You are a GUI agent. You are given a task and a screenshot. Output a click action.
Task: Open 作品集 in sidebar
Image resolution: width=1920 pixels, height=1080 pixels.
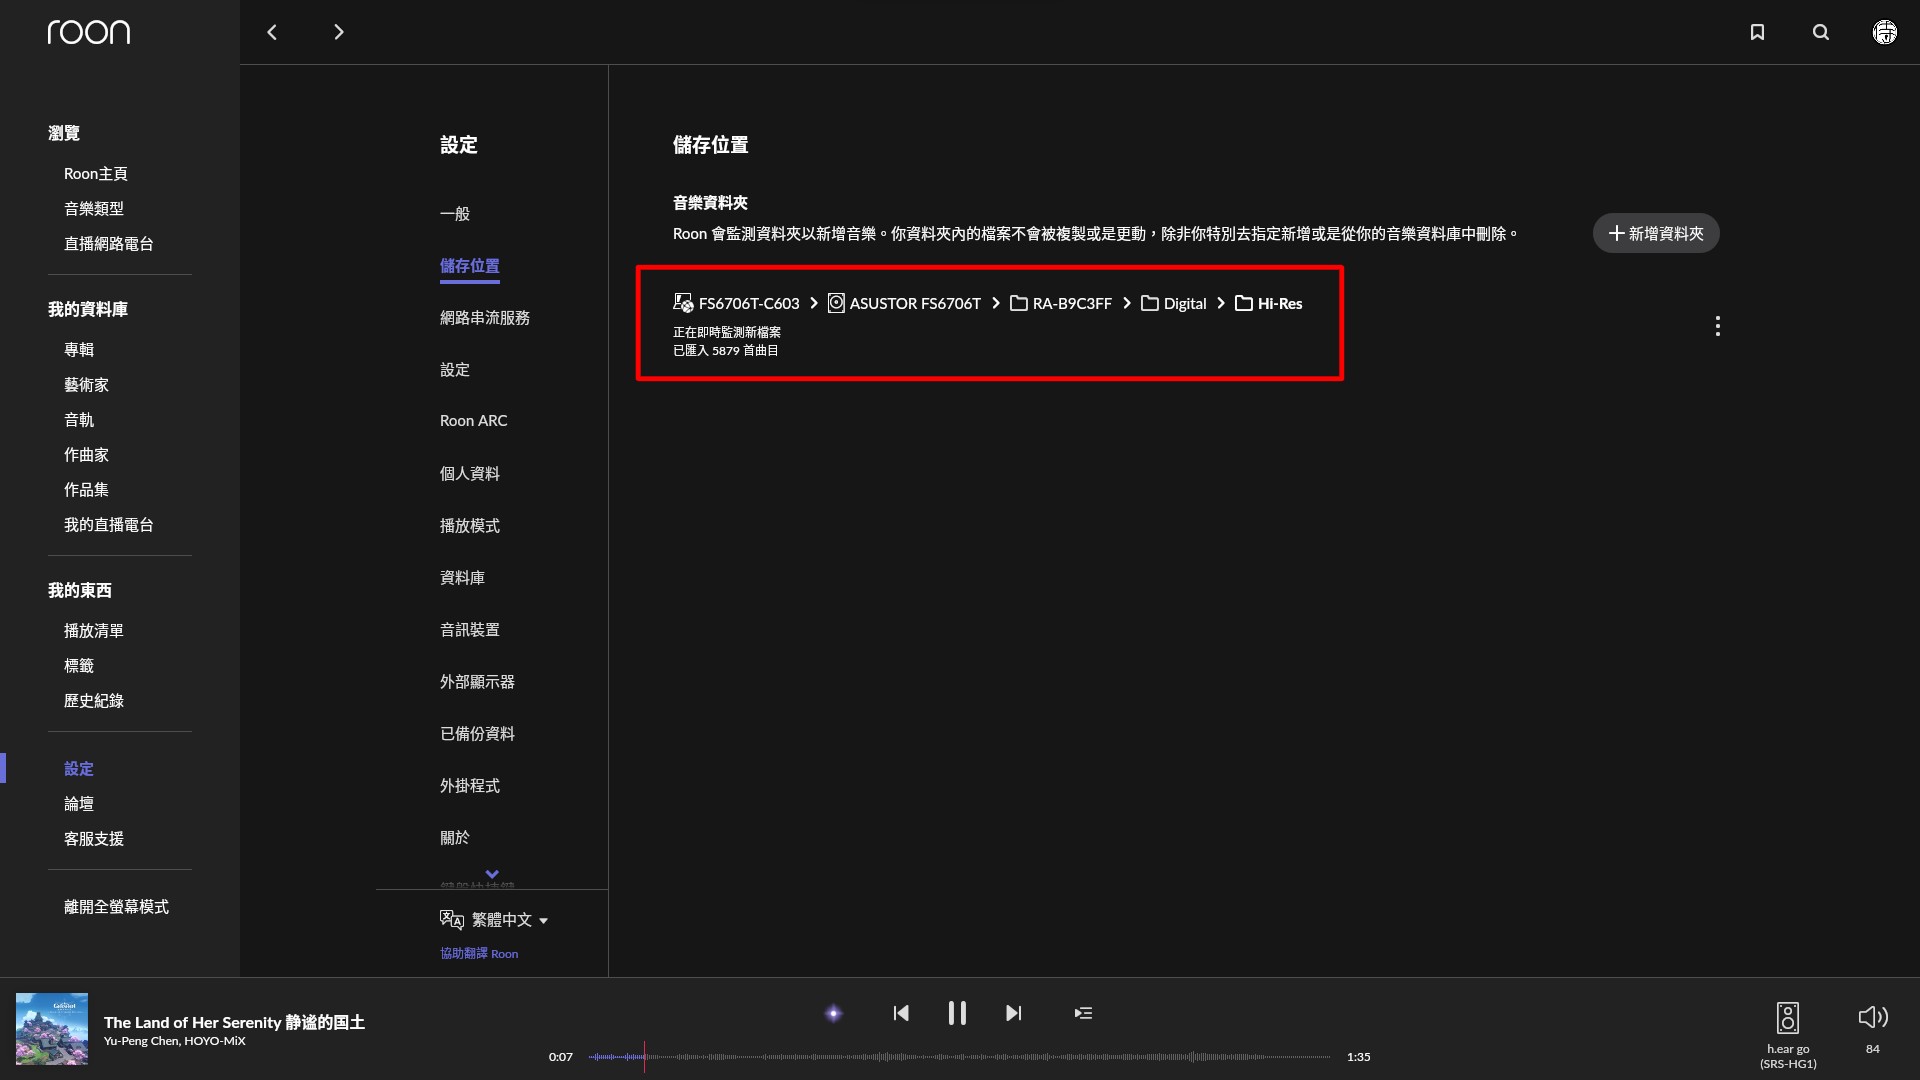pyautogui.click(x=86, y=490)
